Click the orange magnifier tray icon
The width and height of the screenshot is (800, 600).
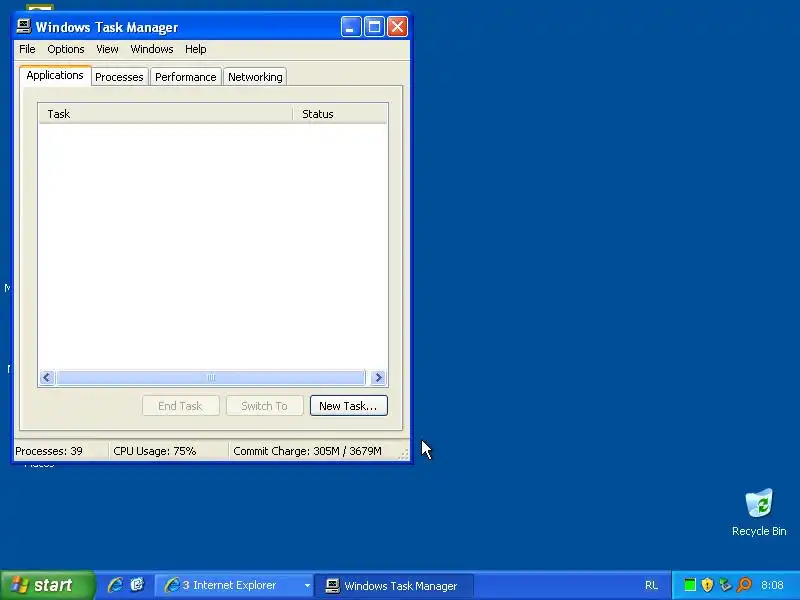click(x=744, y=585)
